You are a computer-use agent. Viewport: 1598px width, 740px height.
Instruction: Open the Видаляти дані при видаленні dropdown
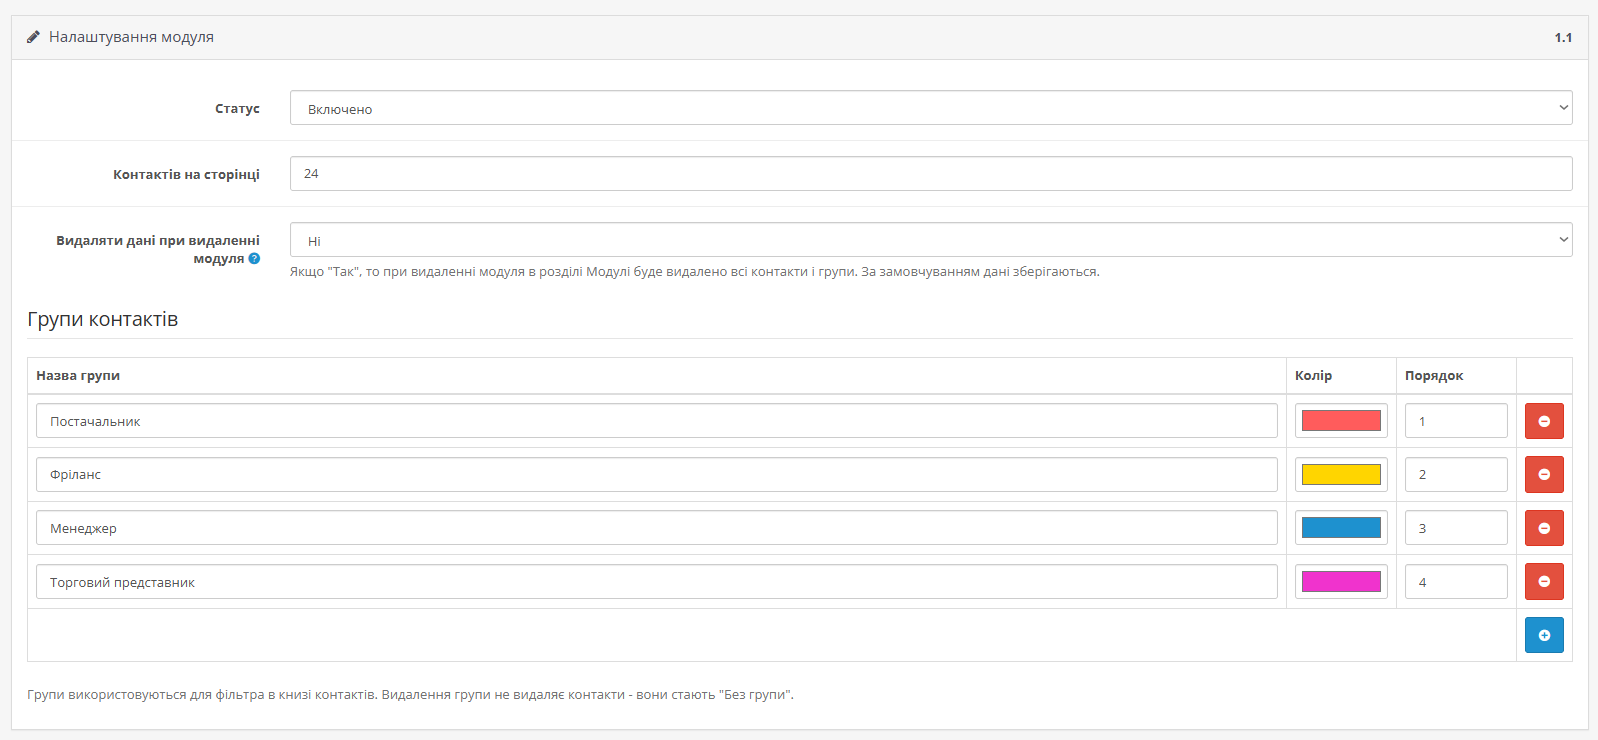click(931, 240)
